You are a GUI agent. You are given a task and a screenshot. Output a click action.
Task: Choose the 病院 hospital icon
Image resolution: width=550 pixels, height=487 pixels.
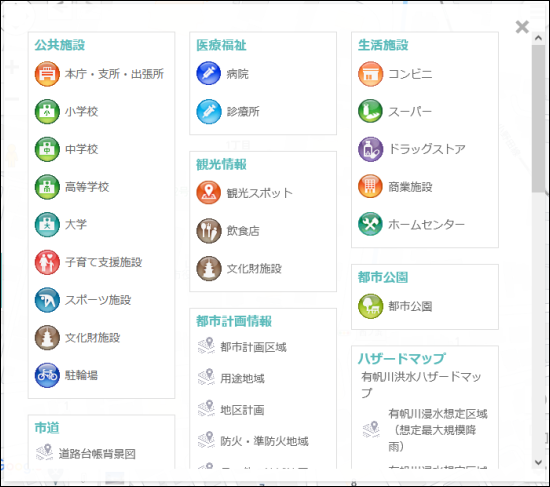209,73
